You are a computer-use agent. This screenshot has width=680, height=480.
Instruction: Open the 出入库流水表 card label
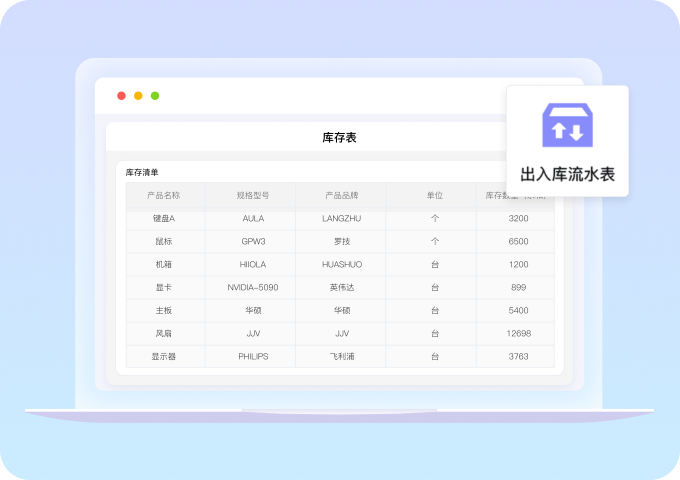(x=567, y=174)
